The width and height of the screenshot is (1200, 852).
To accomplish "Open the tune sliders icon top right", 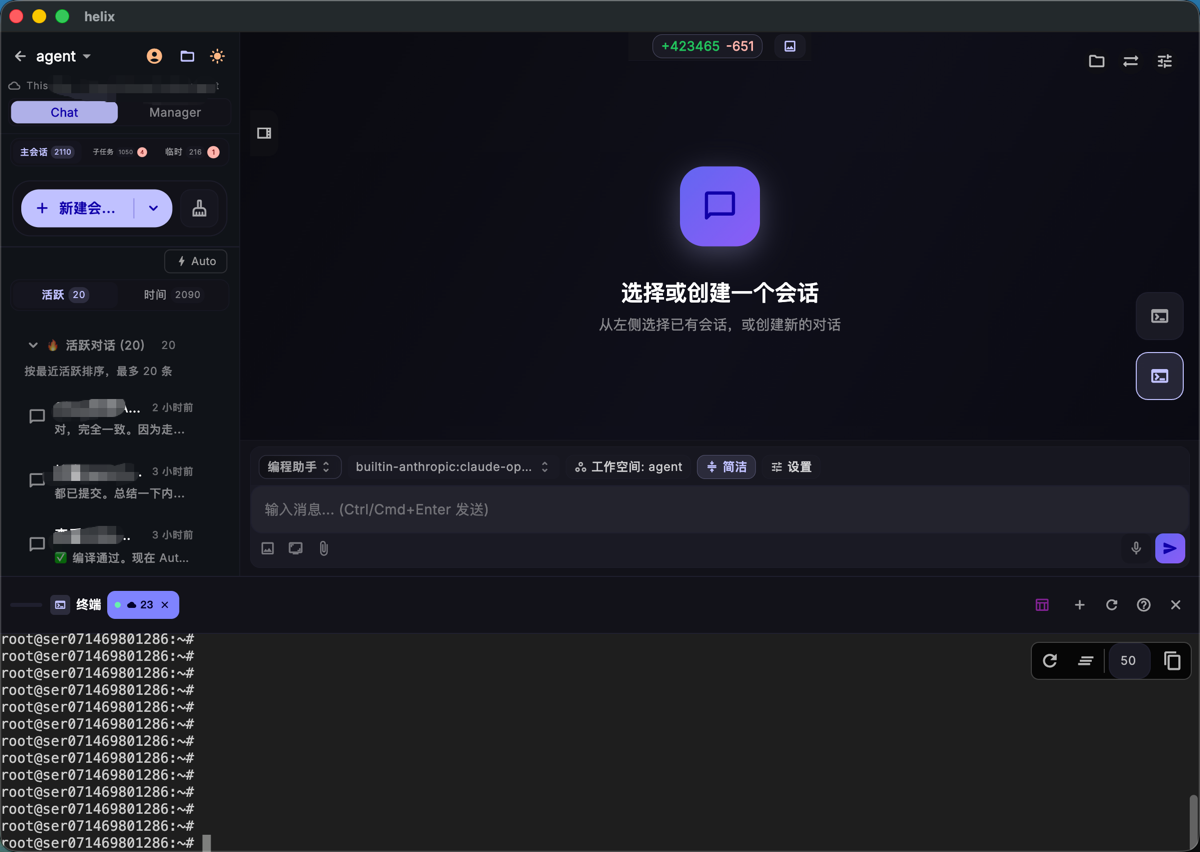I will pyautogui.click(x=1165, y=61).
